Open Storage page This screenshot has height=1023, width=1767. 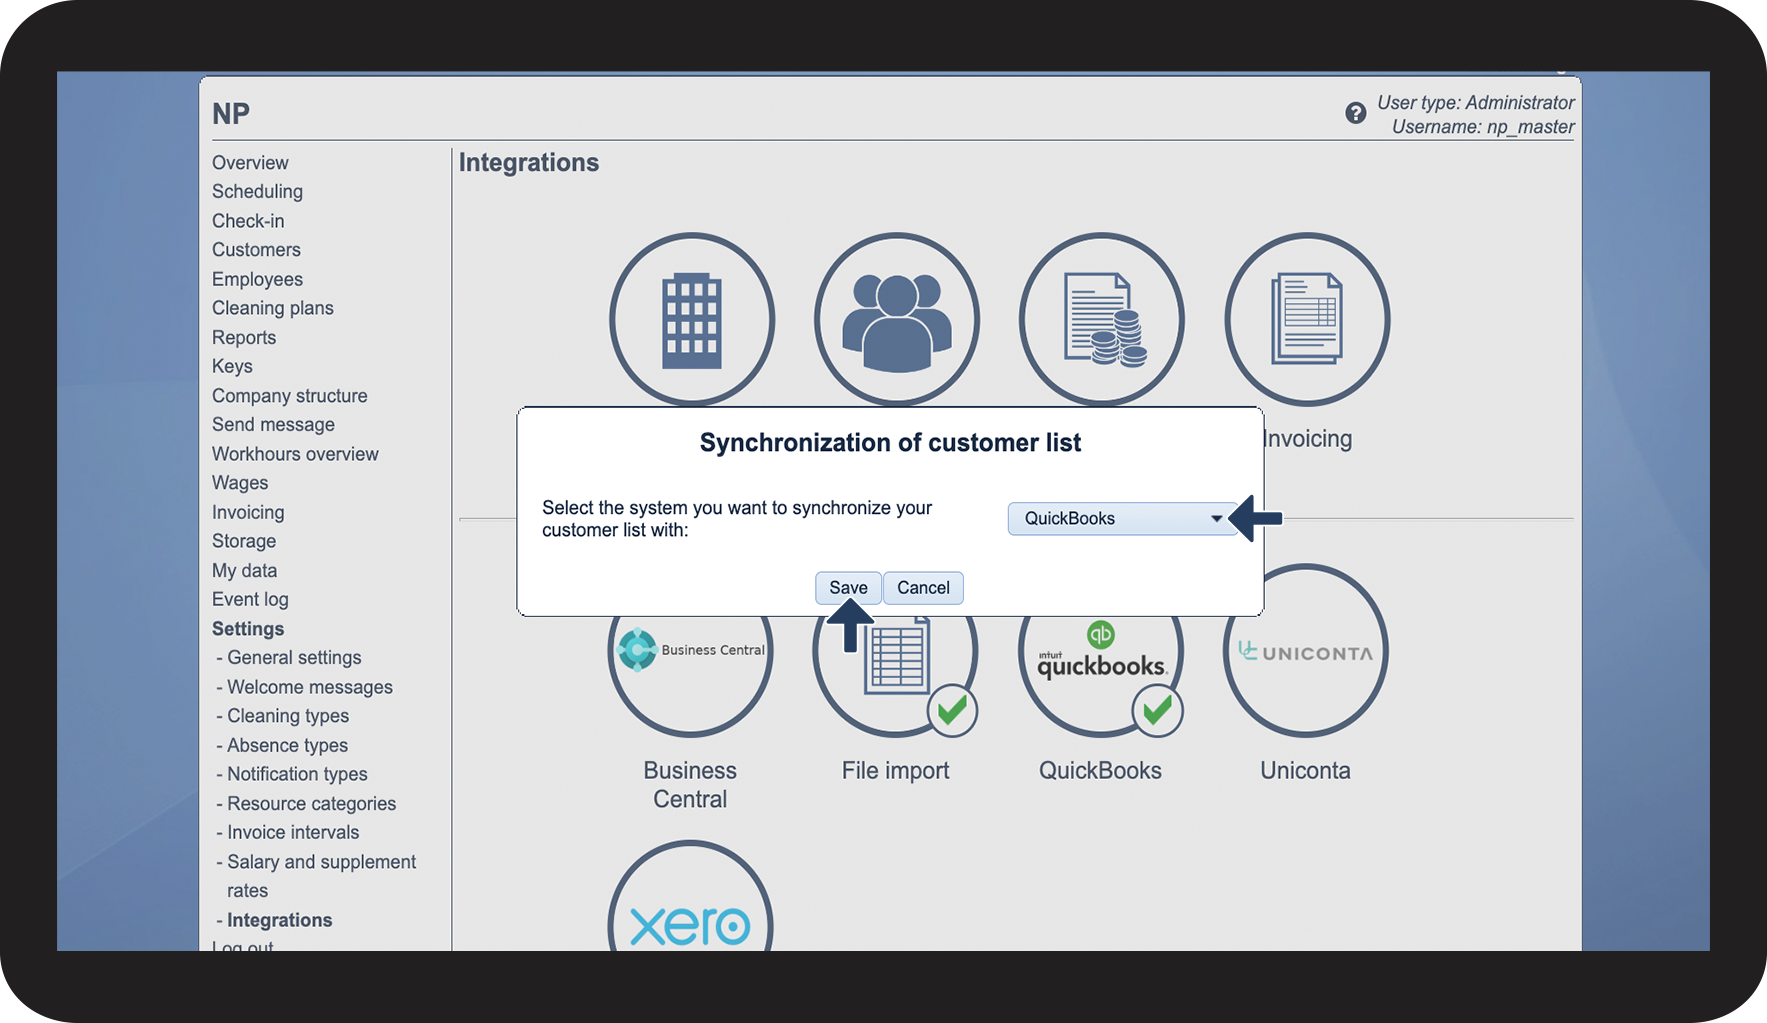coord(244,541)
